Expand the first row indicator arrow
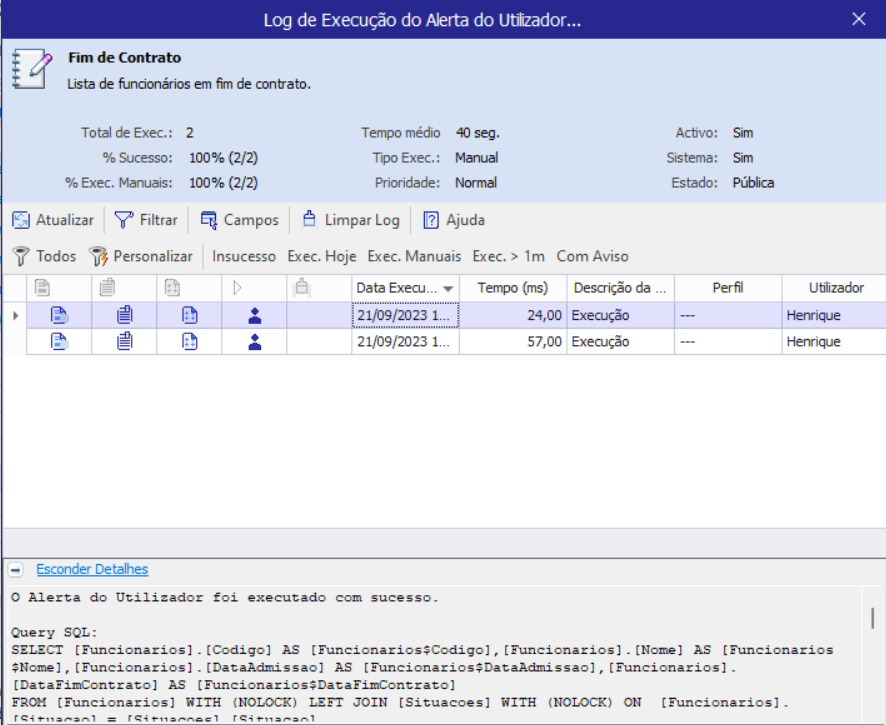 [x=13, y=316]
